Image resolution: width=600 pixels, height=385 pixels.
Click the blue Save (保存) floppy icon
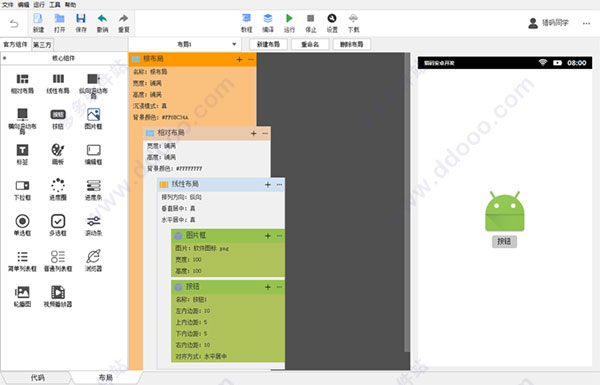pos(81,19)
